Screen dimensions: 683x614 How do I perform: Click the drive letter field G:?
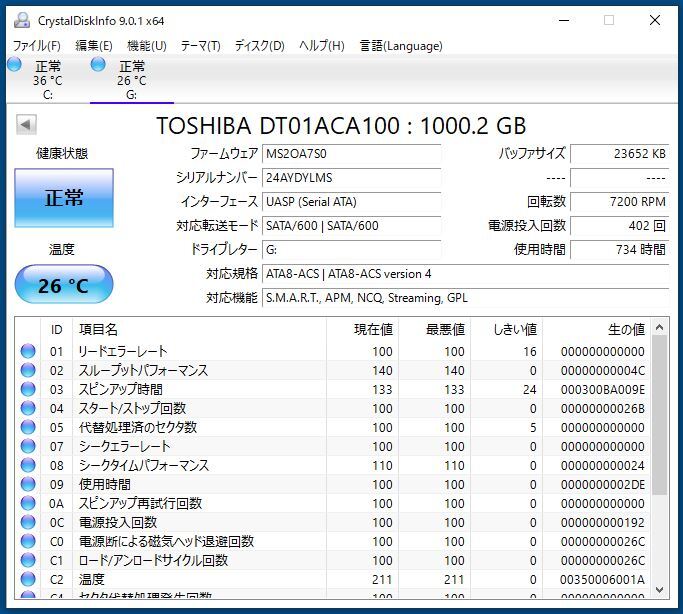tap(351, 250)
